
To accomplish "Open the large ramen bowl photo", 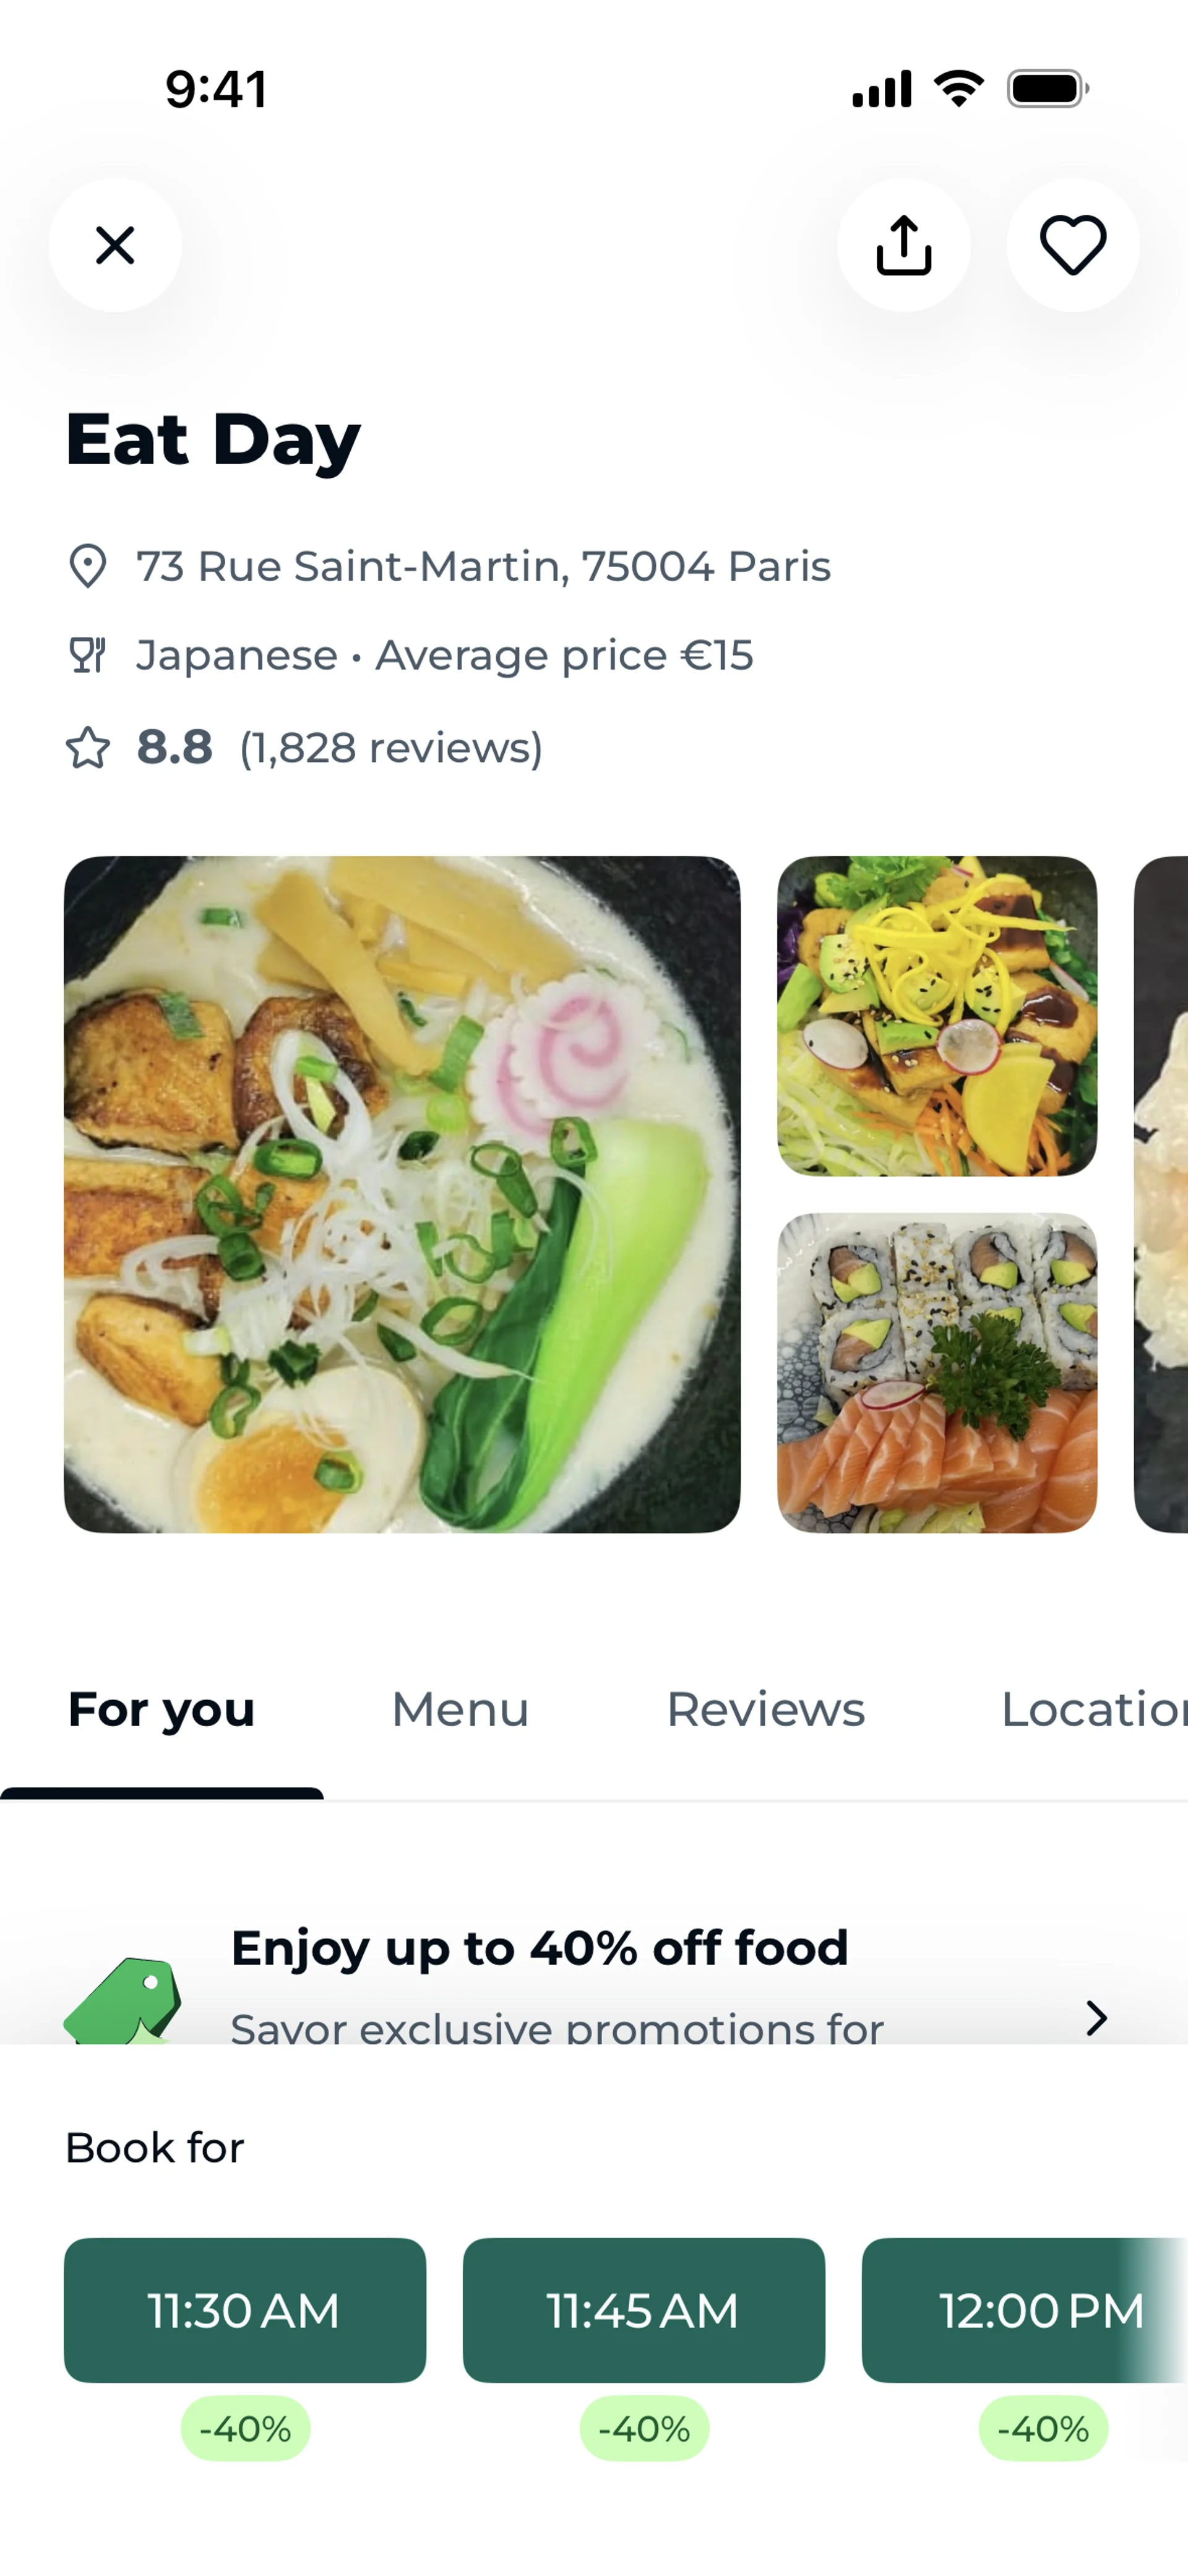I will pos(402,1194).
